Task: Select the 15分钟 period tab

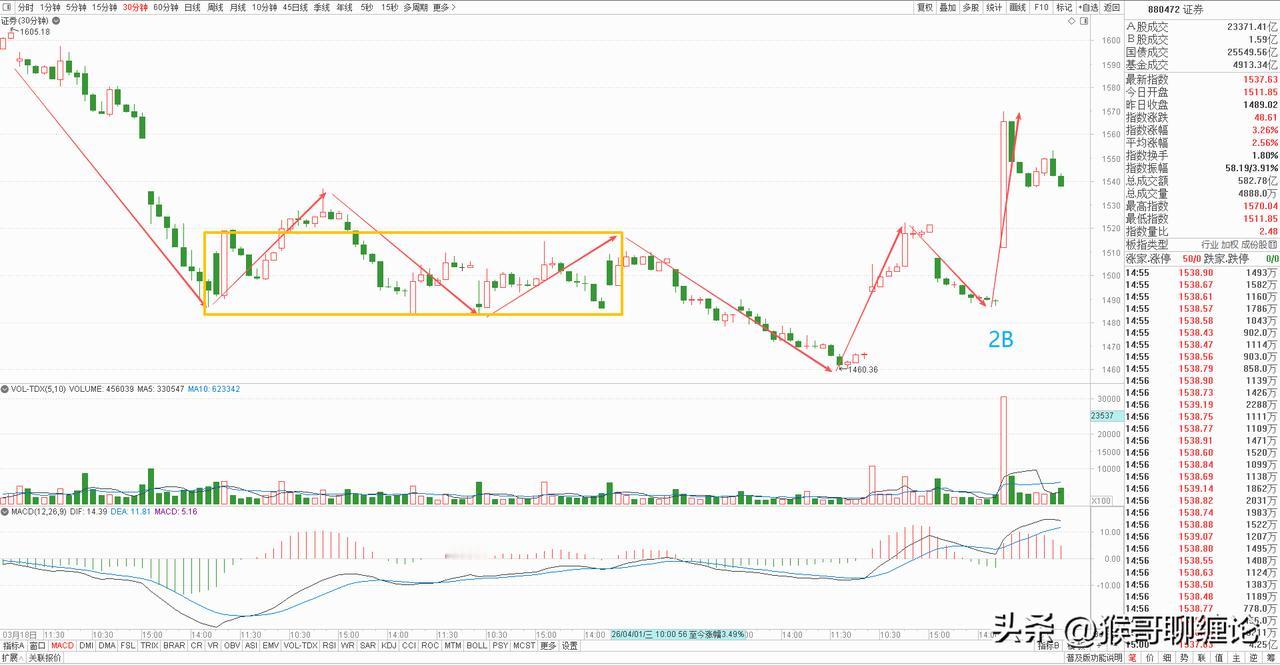Action: [104, 7]
